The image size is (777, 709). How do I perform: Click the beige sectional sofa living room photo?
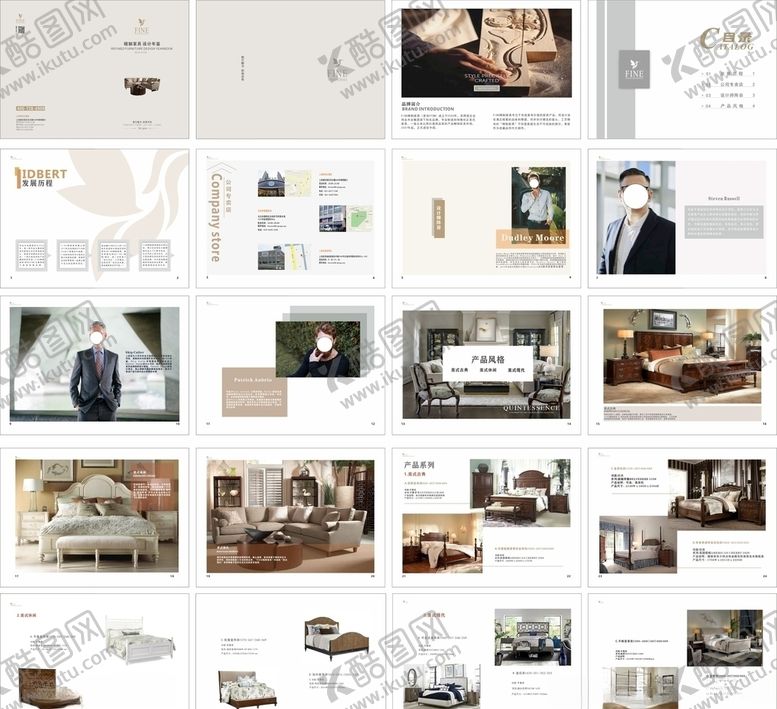pos(290,516)
